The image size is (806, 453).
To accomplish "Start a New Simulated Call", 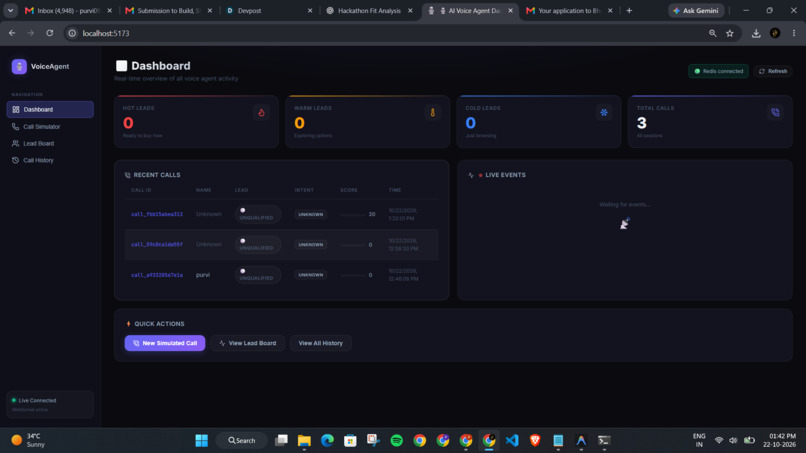I will [164, 343].
